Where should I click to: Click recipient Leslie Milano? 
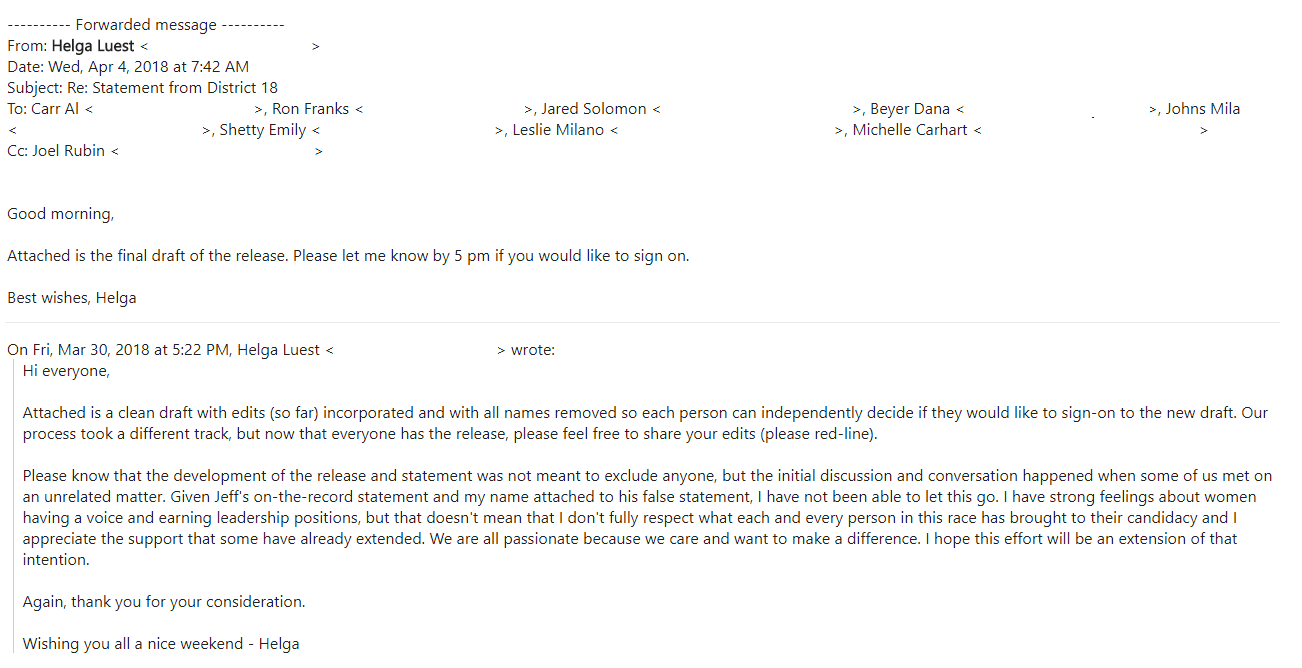[559, 130]
